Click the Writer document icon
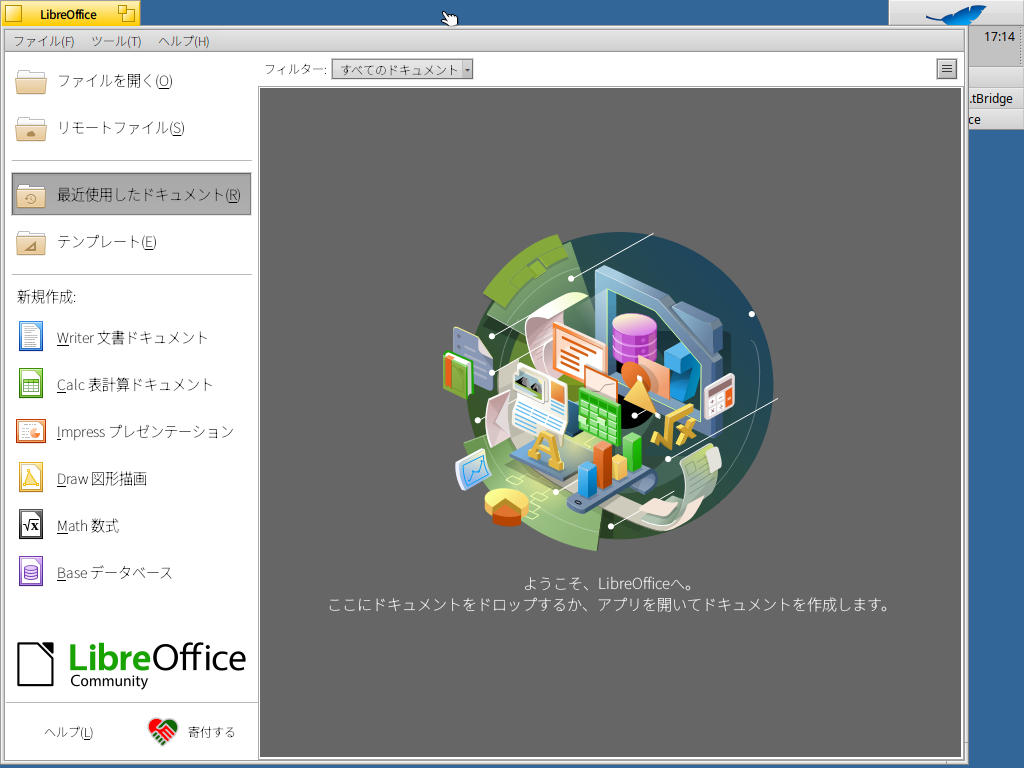Viewport: 1024px width, 768px height. tap(31, 336)
